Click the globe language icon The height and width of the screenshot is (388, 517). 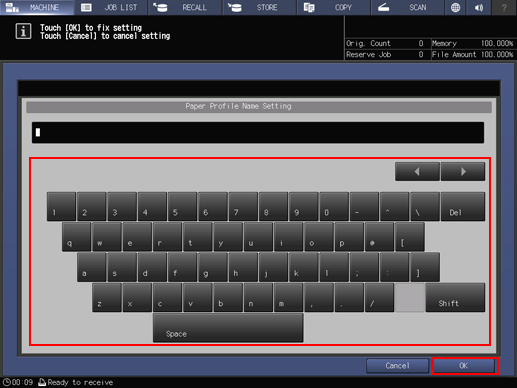pos(455,7)
